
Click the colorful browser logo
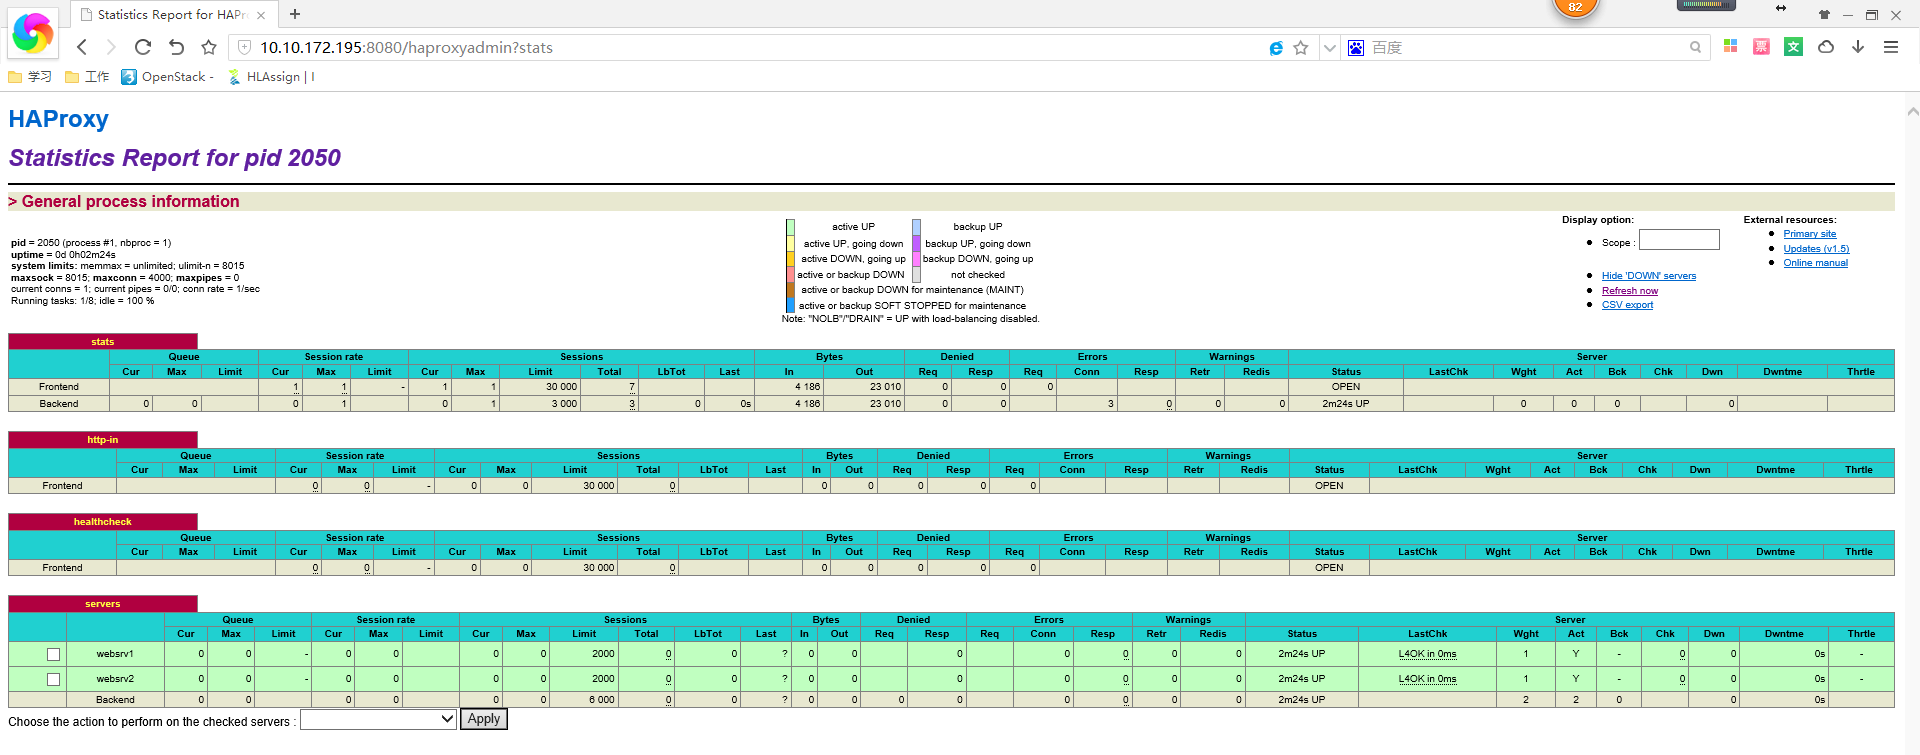pyautogui.click(x=32, y=33)
